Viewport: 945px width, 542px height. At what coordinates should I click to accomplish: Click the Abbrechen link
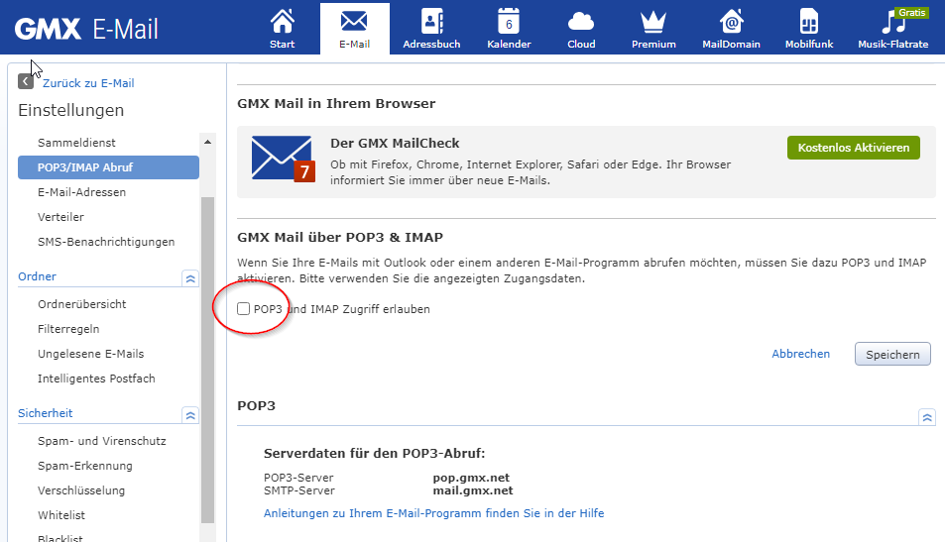click(801, 354)
